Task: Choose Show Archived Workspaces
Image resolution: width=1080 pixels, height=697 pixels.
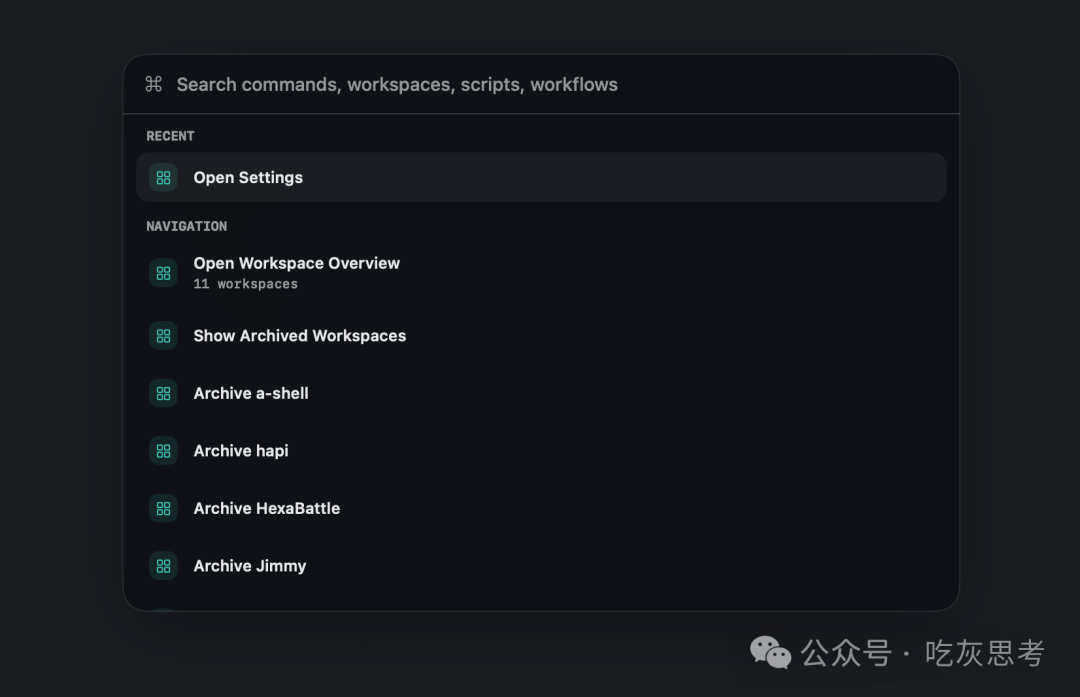Action: [300, 336]
